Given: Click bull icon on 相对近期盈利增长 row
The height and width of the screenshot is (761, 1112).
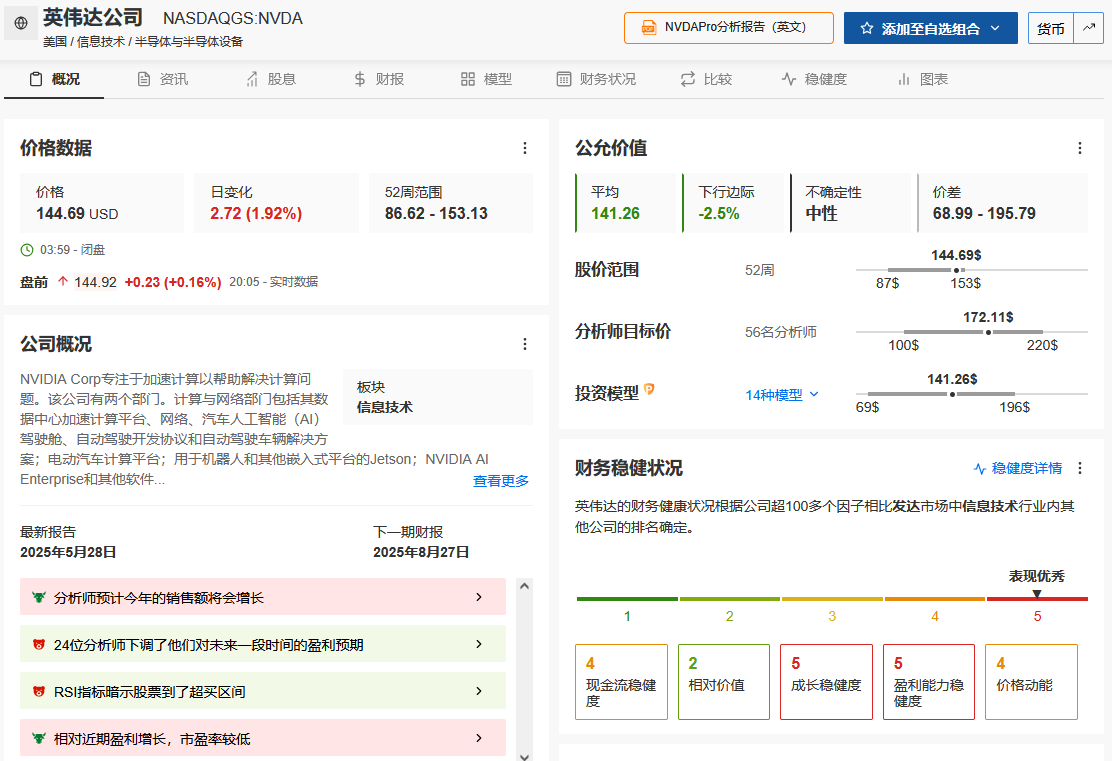Looking at the screenshot, I should (39, 738).
